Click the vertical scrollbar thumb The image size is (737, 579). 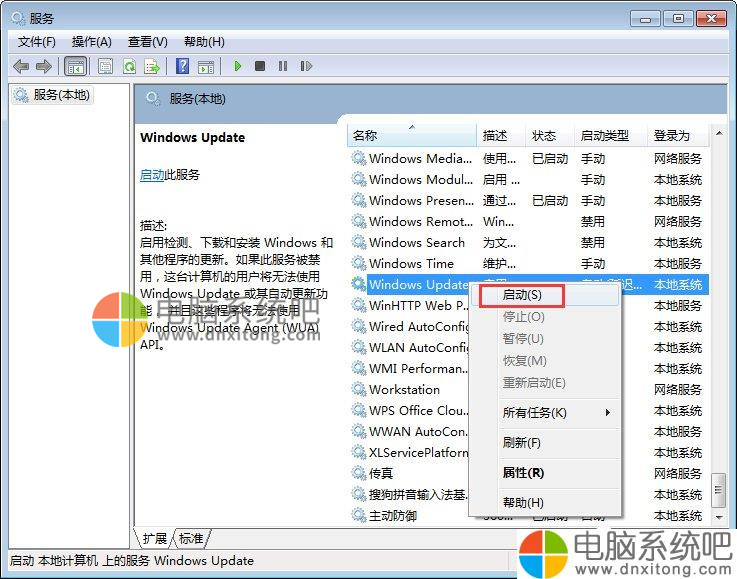click(719, 490)
